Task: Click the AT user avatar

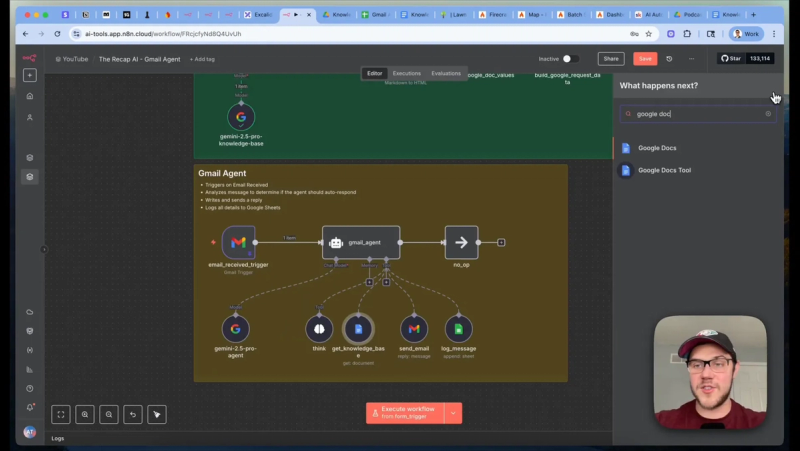Action: (x=30, y=432)
